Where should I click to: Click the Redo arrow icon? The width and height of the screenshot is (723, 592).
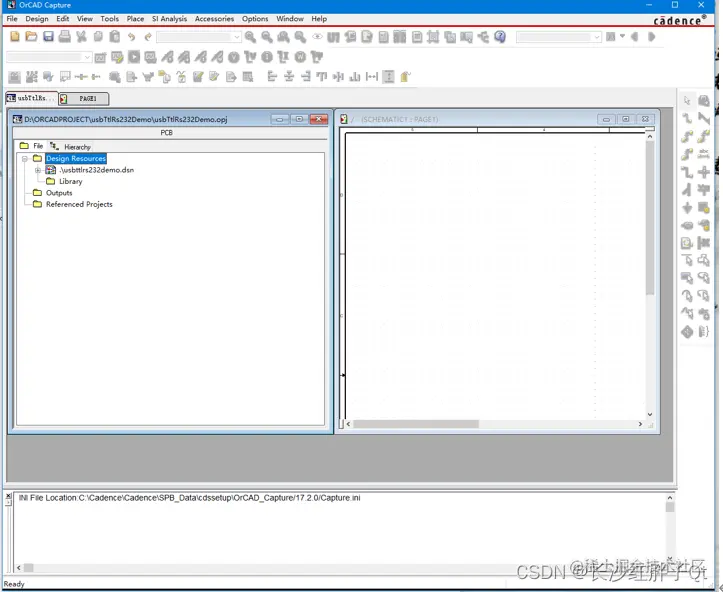pyautogui.click(x=148, y=36)
